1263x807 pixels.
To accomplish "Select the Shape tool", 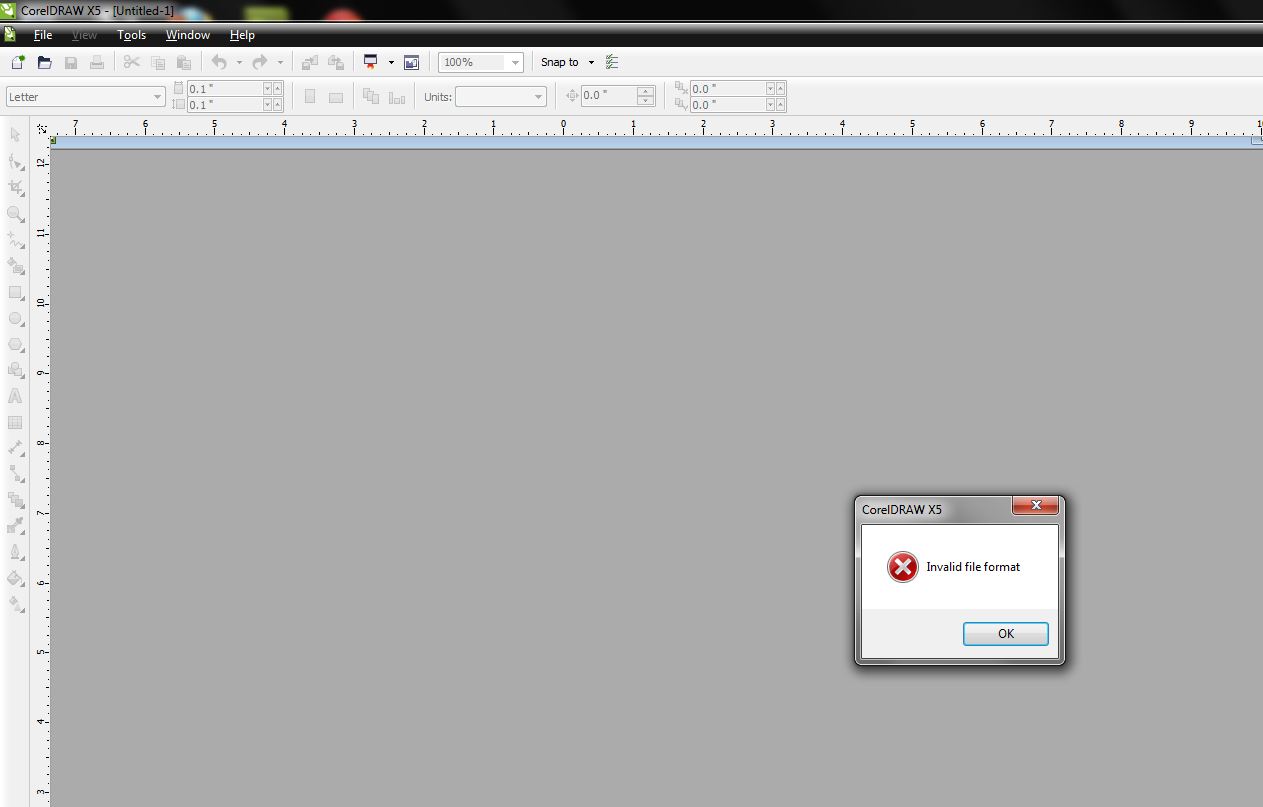I will coord(16,161).
